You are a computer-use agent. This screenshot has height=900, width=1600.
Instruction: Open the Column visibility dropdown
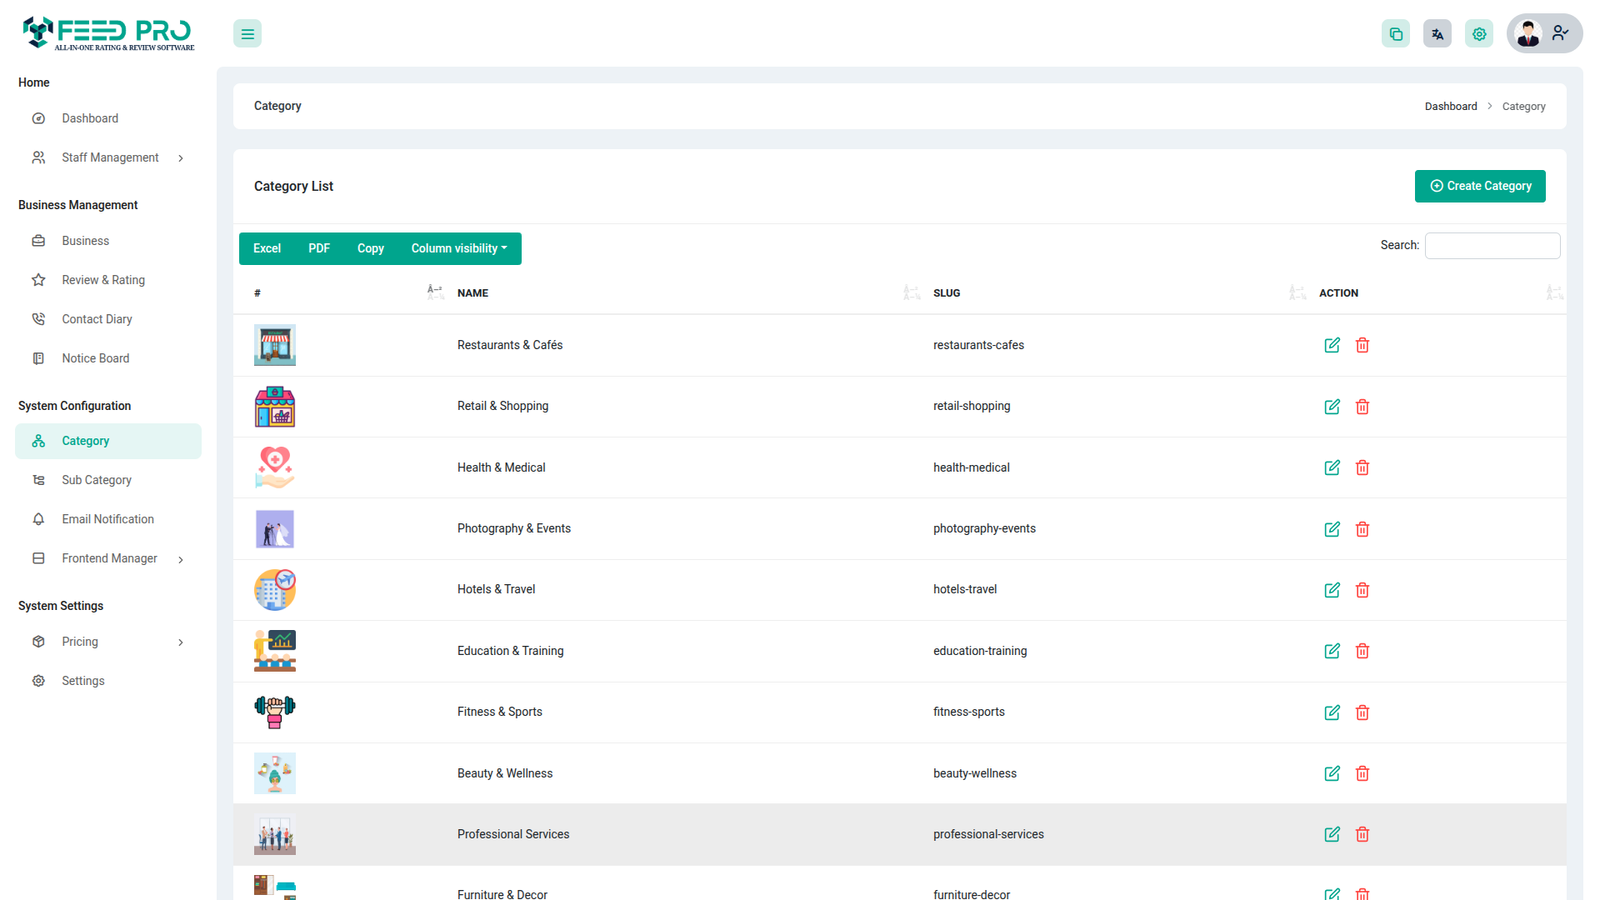459,249
